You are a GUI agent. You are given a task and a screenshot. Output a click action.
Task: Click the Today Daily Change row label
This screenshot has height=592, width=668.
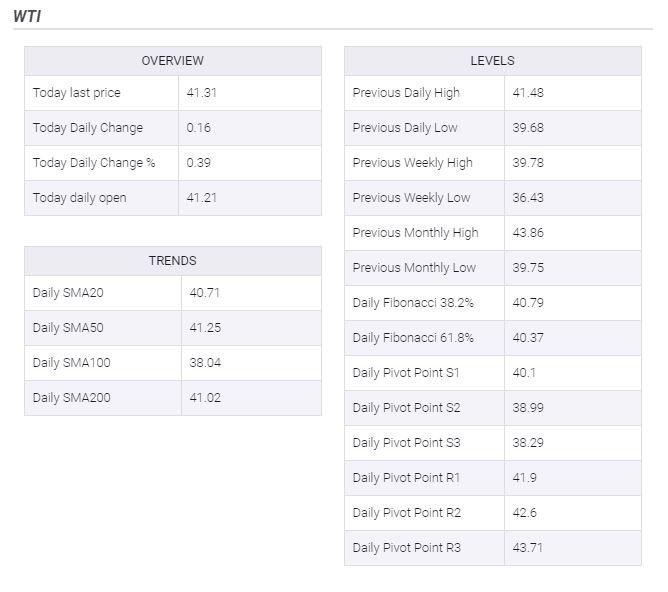click(88, 128)
